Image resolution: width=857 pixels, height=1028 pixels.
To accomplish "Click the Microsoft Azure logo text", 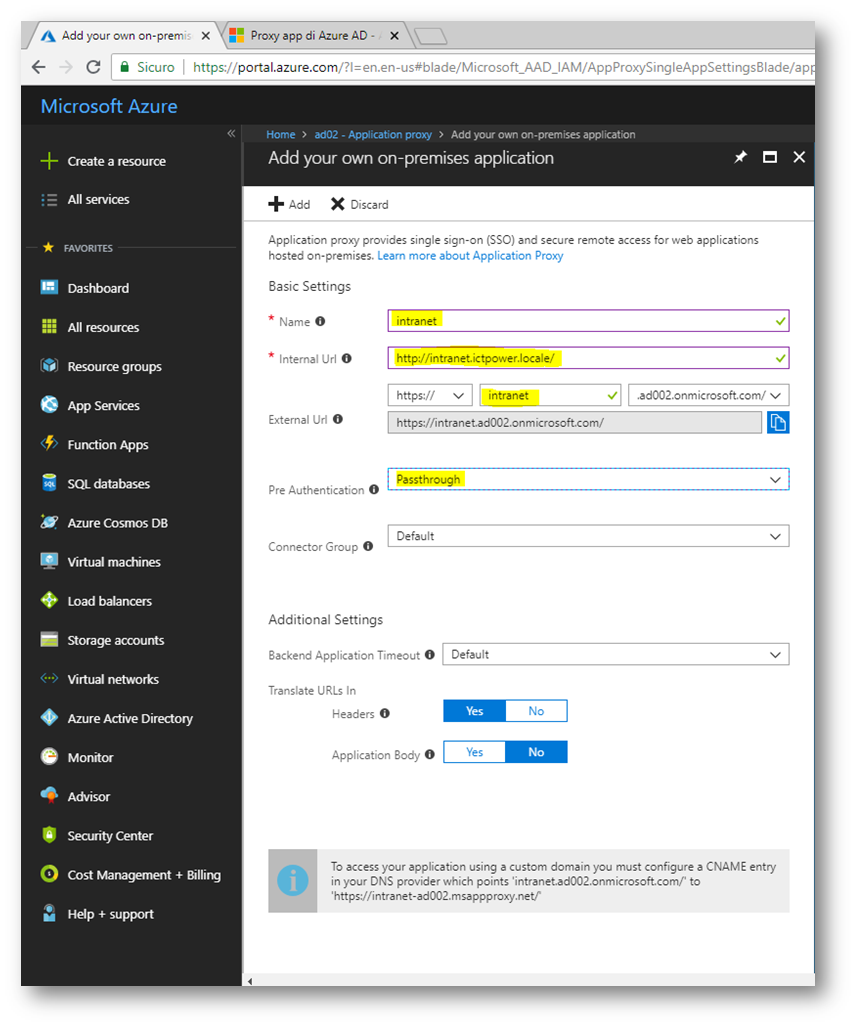I will 109,106.
